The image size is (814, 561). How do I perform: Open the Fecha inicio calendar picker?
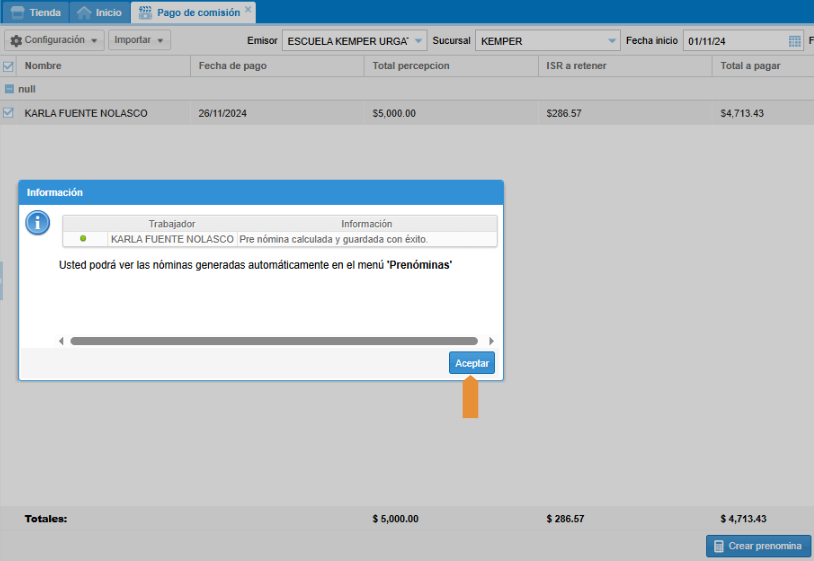click(795, 41)
